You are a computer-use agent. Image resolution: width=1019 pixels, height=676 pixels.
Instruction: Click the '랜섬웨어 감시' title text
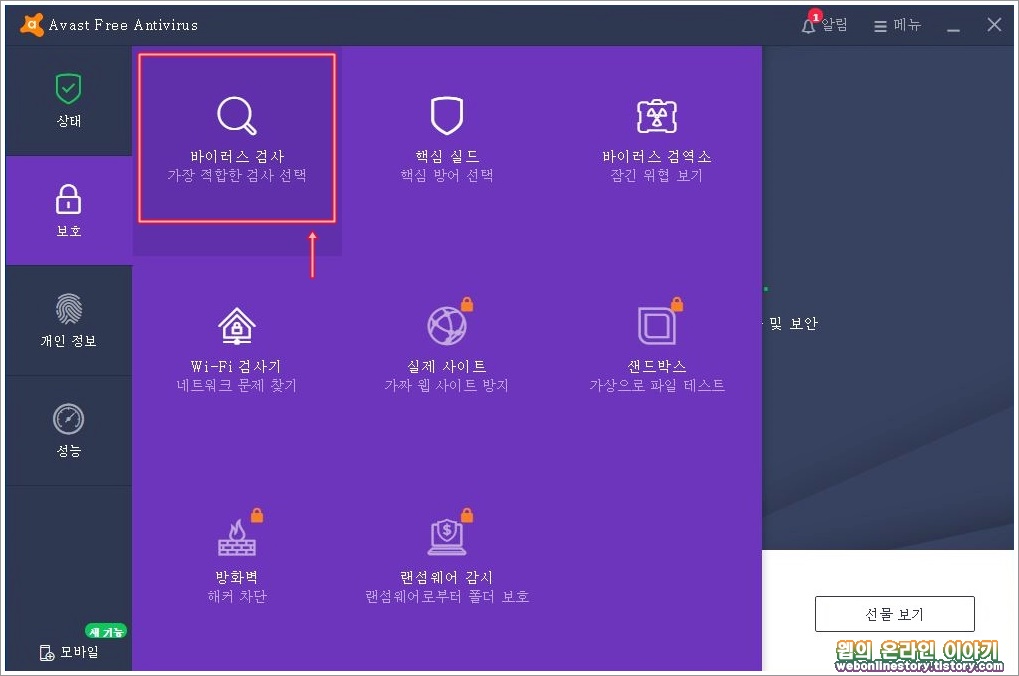[446, 577]
